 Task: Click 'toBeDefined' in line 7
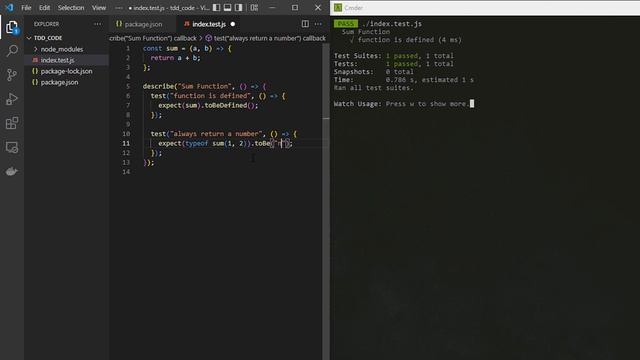226,105
